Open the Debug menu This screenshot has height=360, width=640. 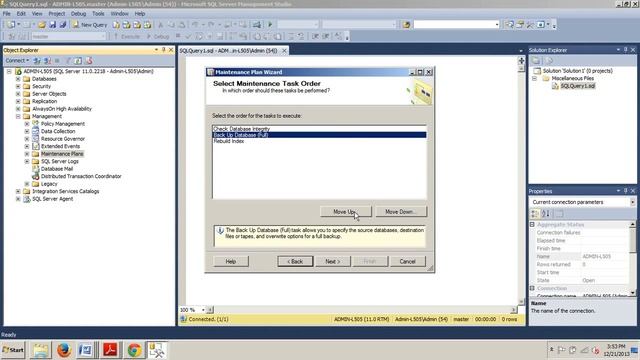click(78, 13)
